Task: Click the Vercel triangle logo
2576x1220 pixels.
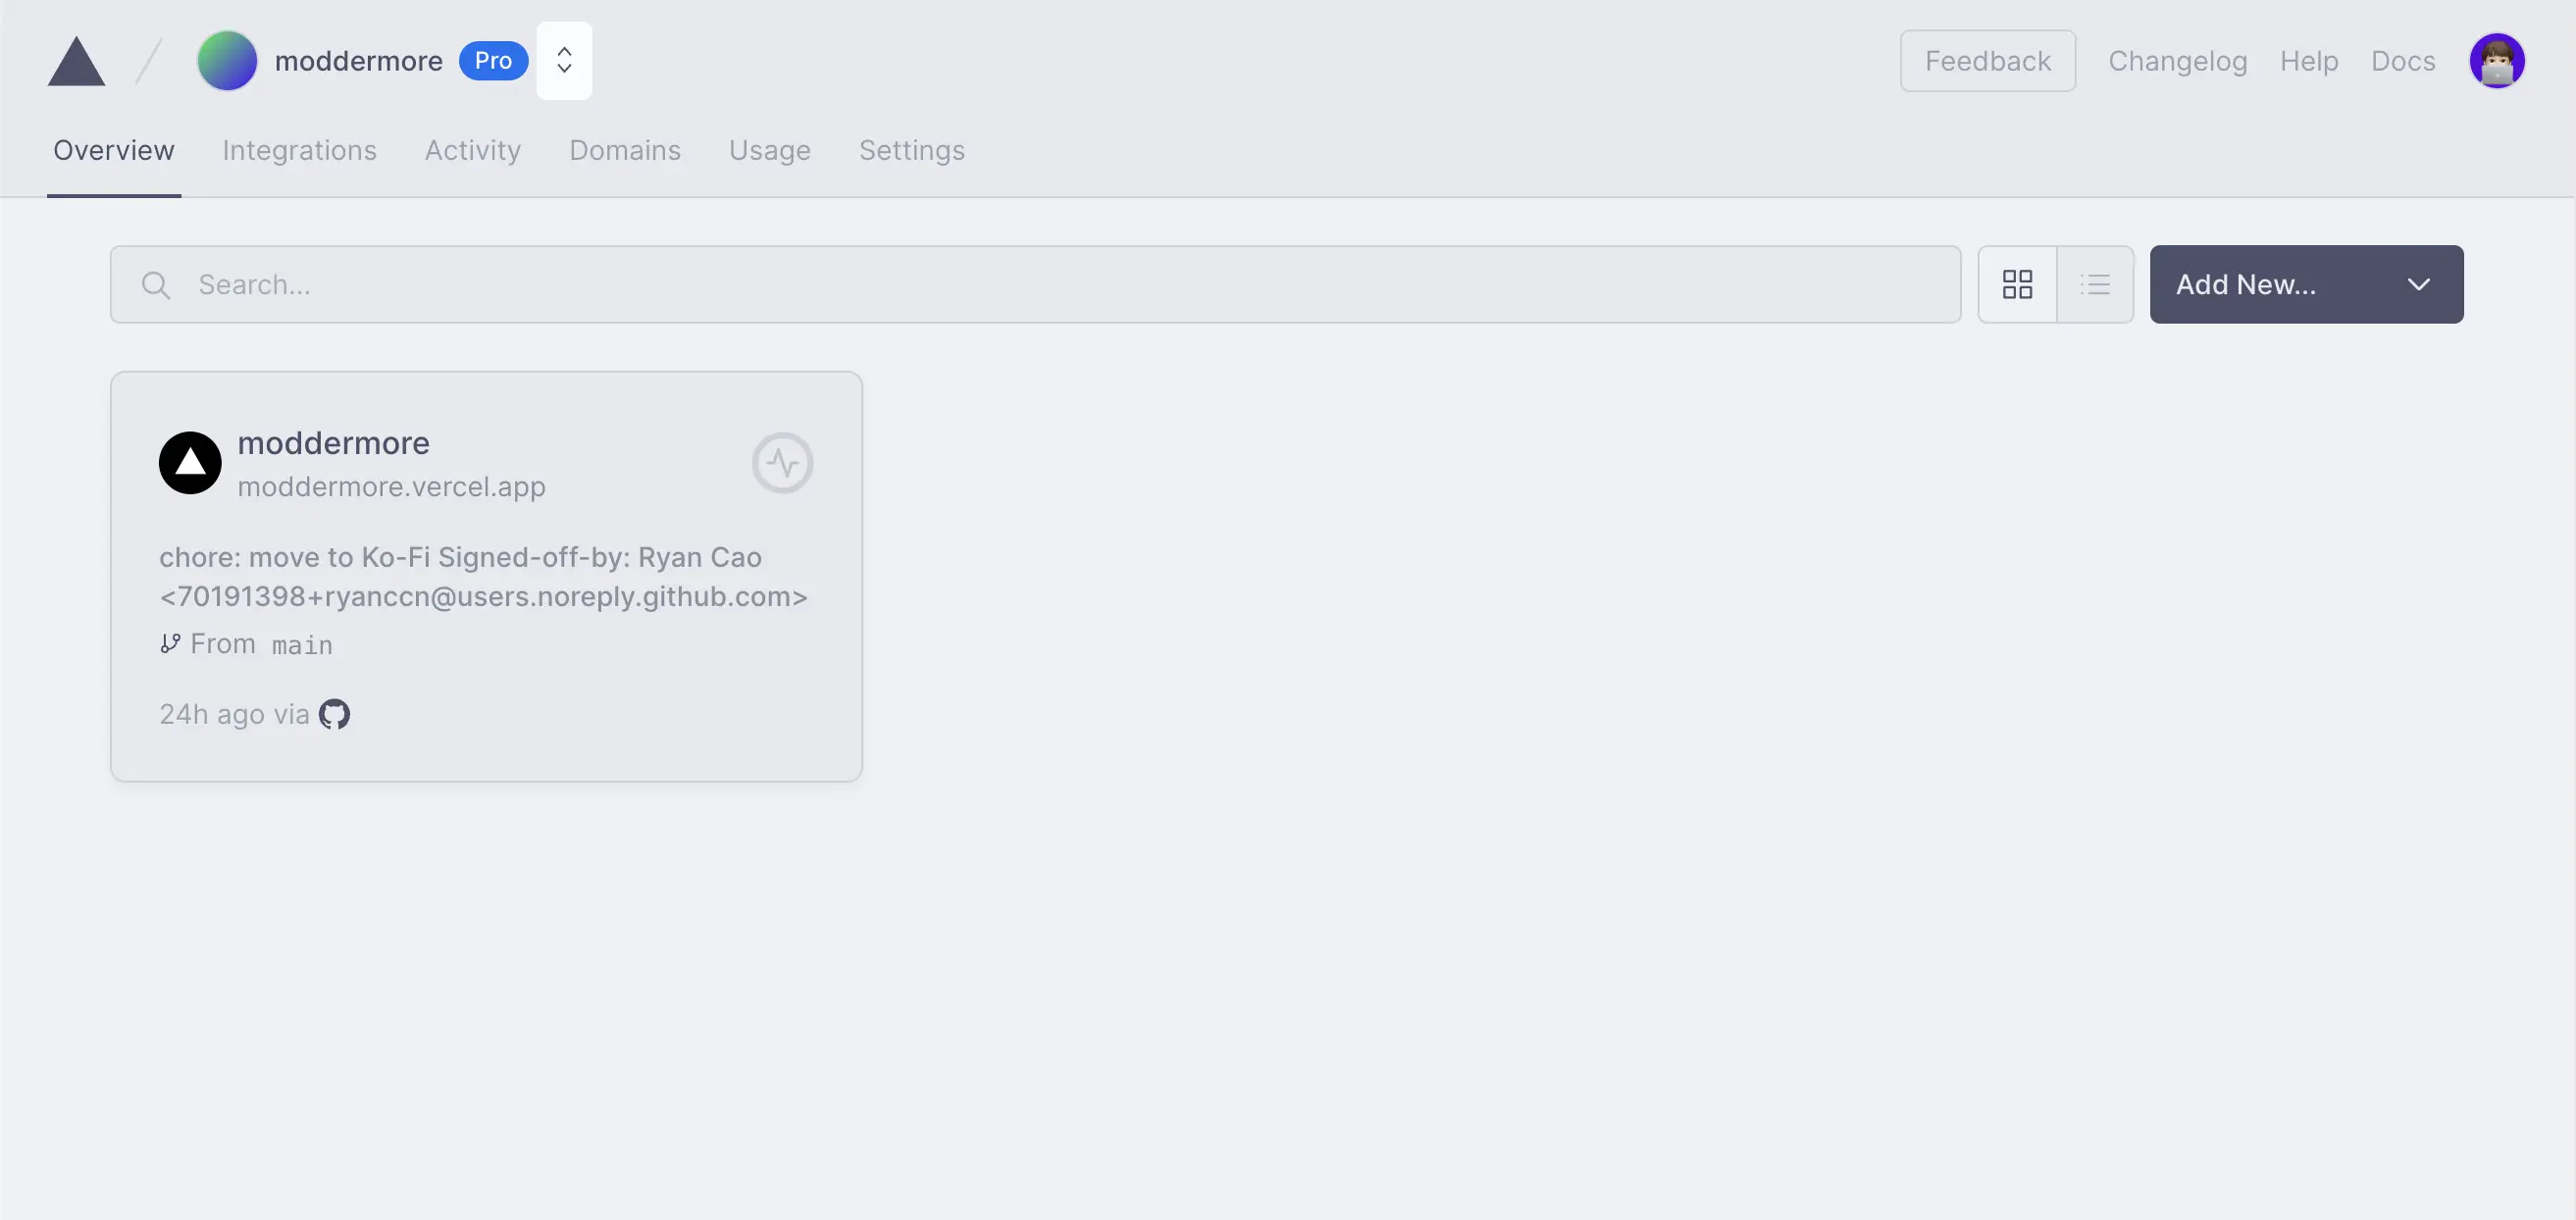Action: tap(76, 61)
